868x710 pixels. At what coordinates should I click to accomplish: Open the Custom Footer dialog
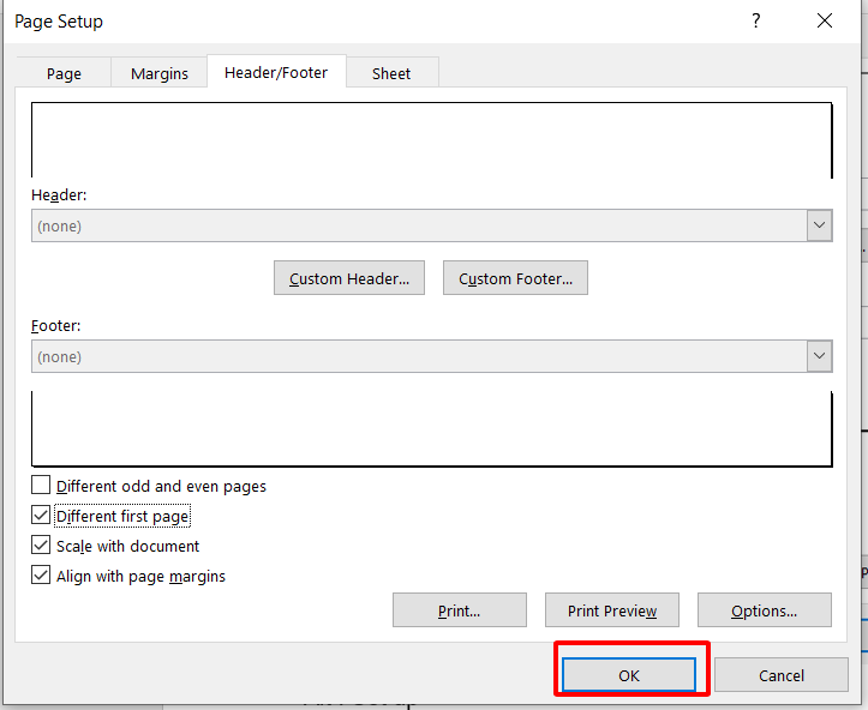[x=515, y=278]
